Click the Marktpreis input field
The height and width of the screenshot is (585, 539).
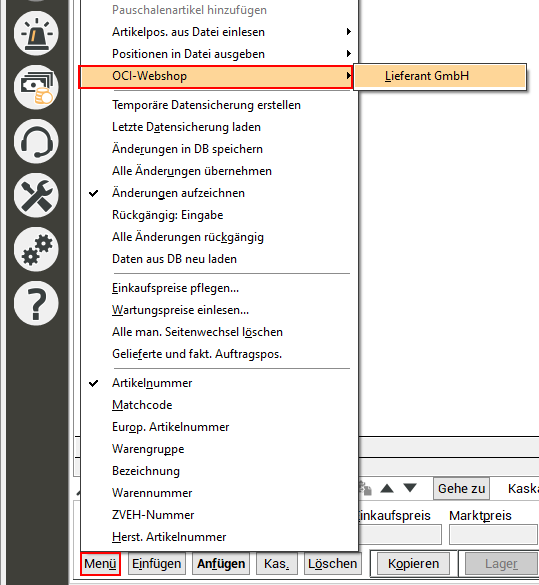click(493, 535)
